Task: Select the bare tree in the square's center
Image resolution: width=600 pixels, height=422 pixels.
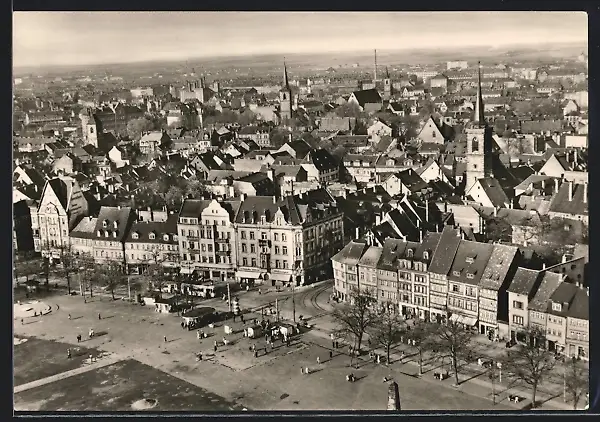Action: click(x=355, y=320)
